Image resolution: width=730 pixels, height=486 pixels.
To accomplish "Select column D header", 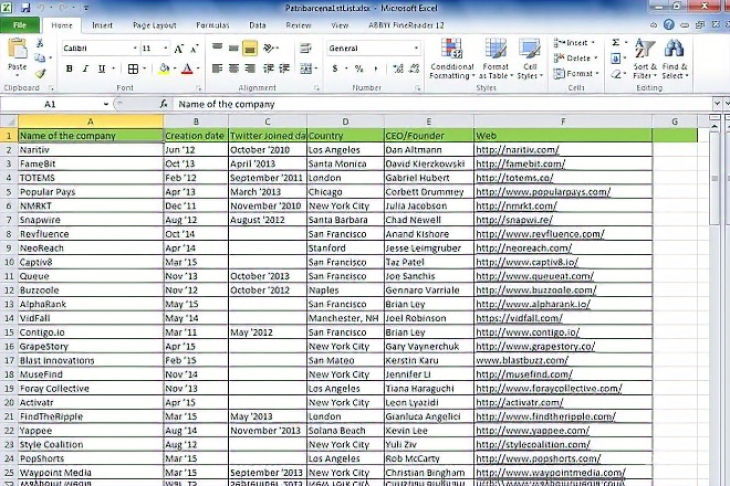I will point(345,122).
